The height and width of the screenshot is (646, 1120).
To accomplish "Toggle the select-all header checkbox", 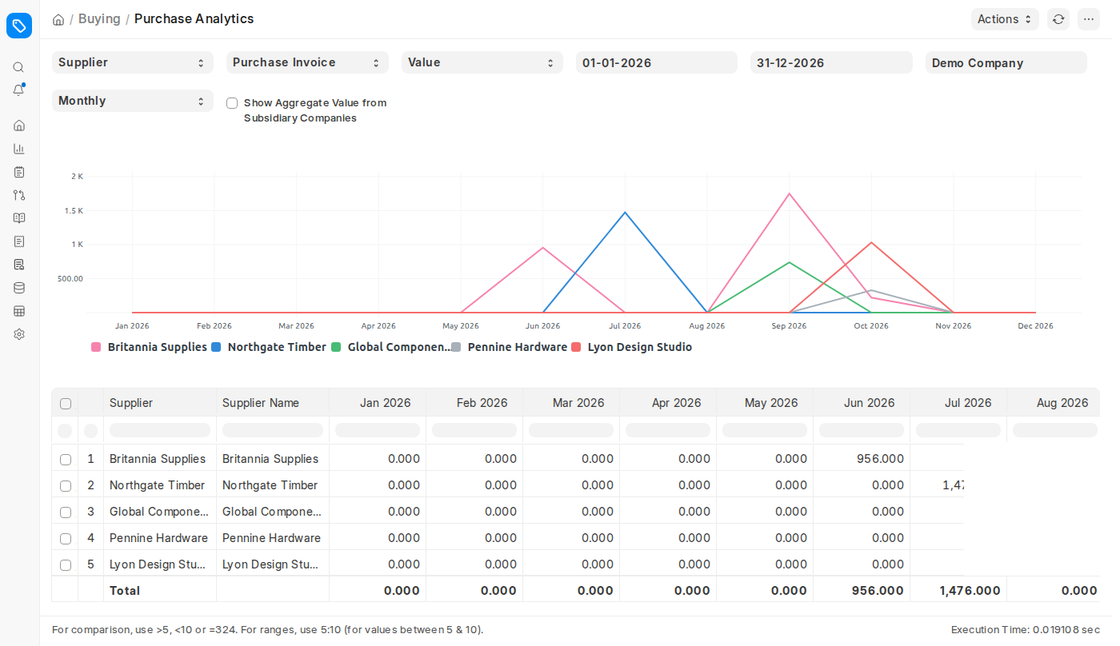I will (x=66, y=404).
